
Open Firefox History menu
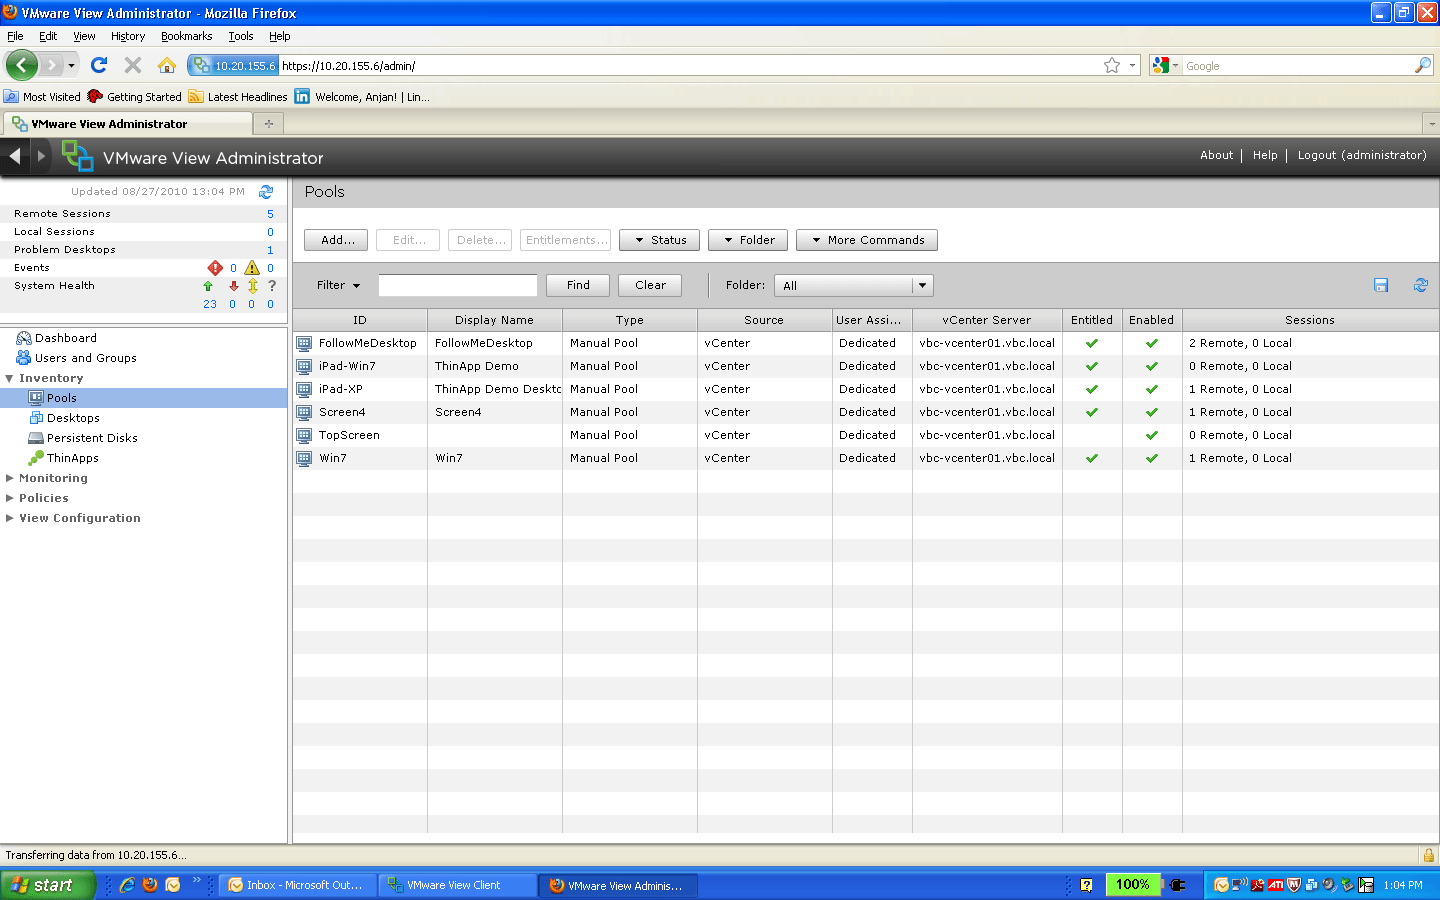click(x=128, y=36)
